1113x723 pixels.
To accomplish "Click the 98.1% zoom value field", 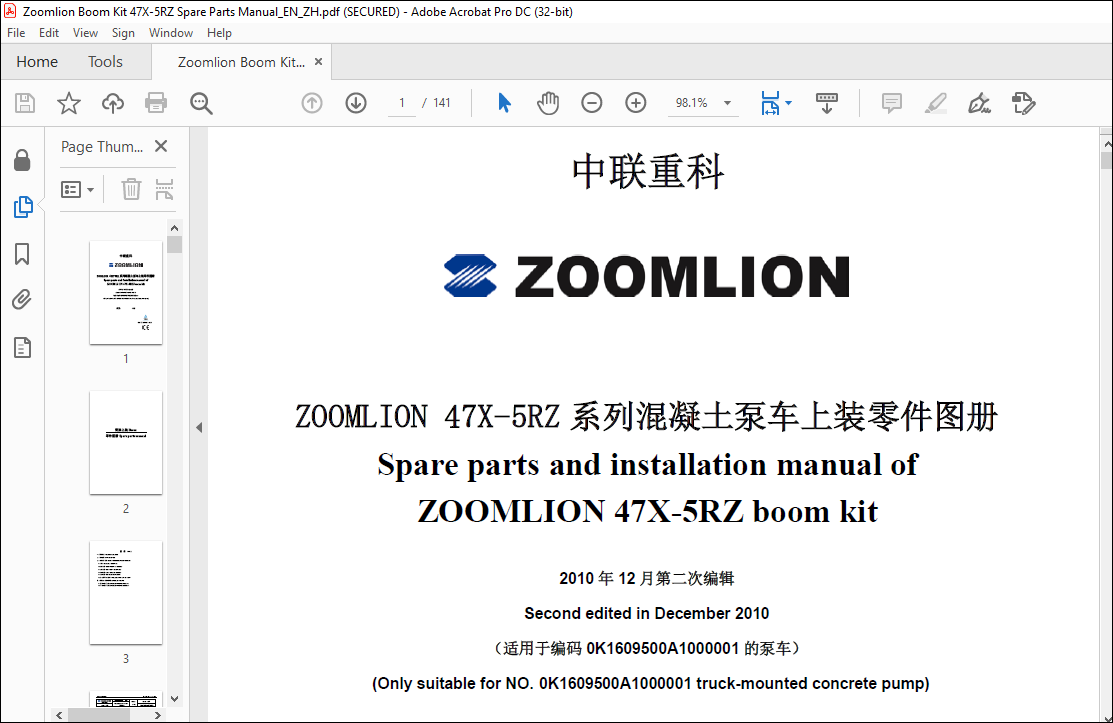I will pyautogui.click(x=691, y=103).
